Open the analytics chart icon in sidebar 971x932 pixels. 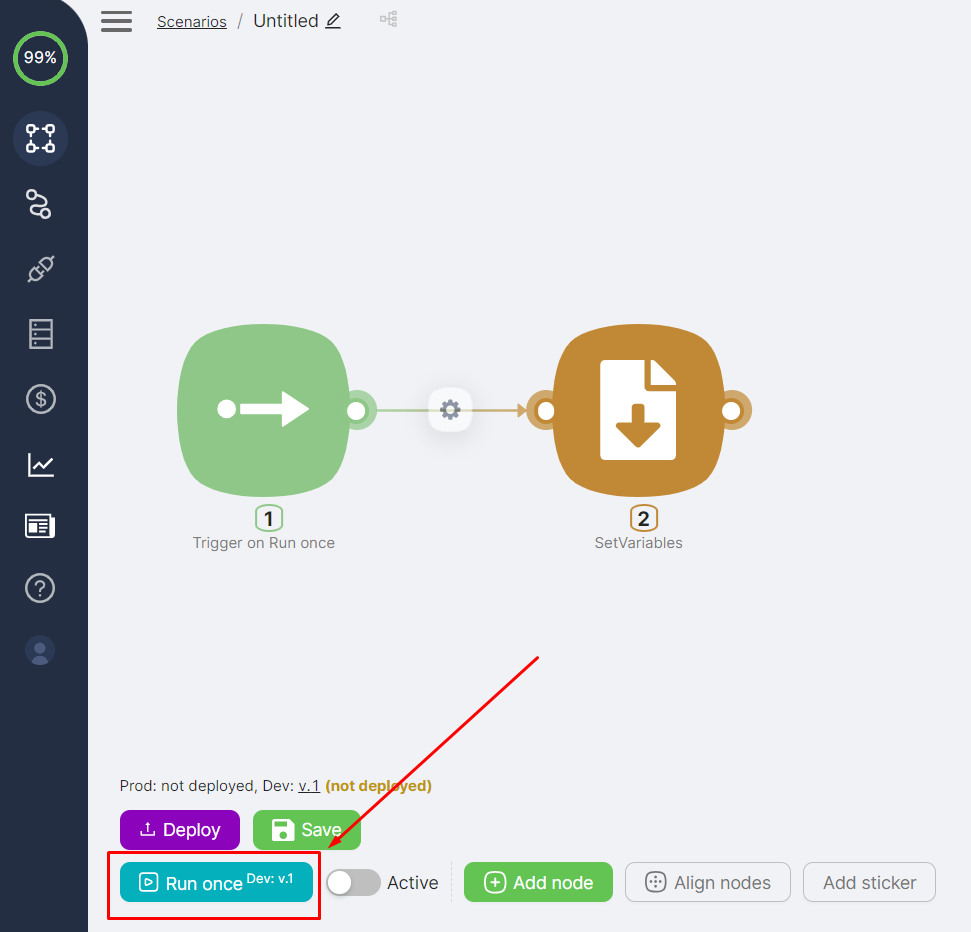(40, 465)
